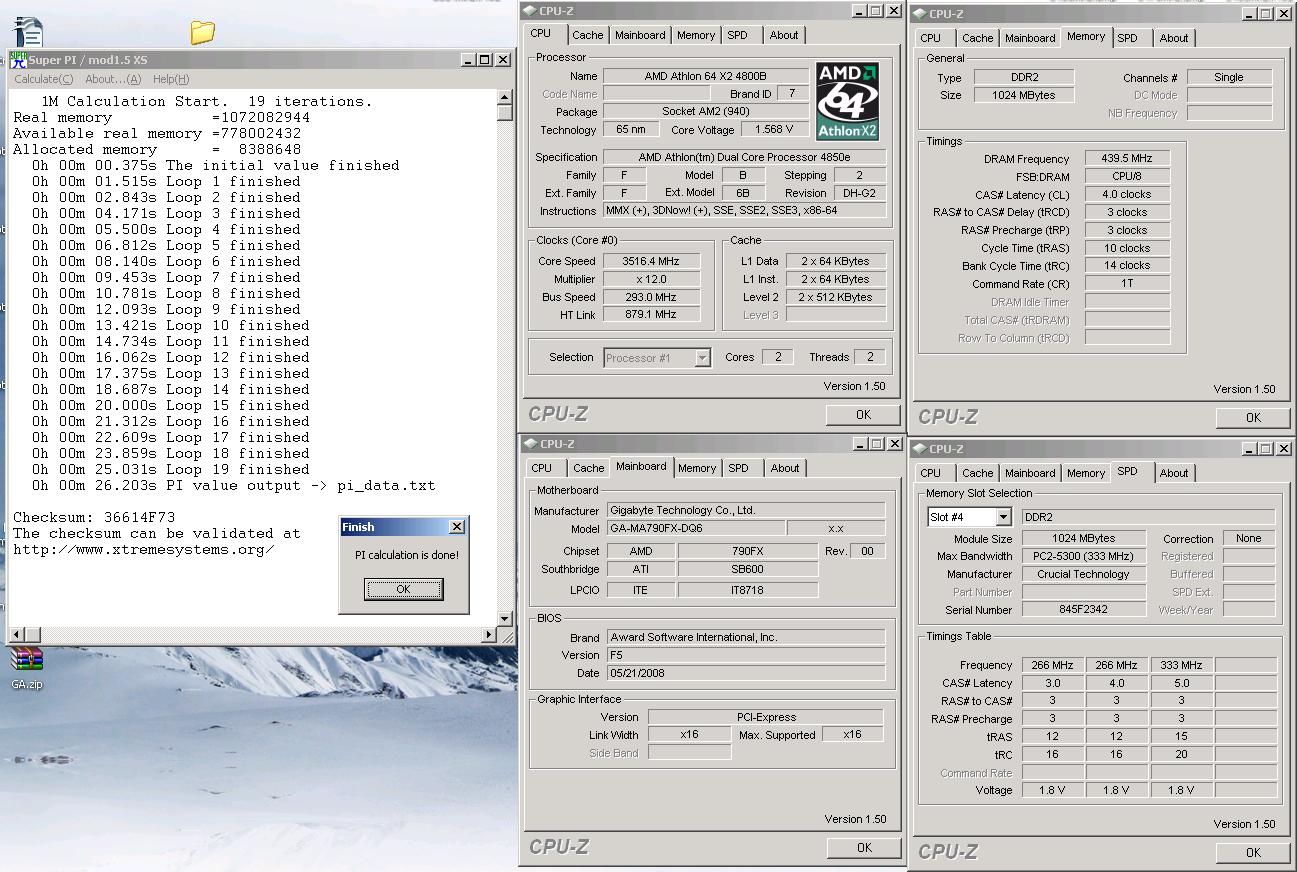Viewport: 1297px width, 872px height.
Task: Click the Southbridge SB600 field
Action: (748, 569)
